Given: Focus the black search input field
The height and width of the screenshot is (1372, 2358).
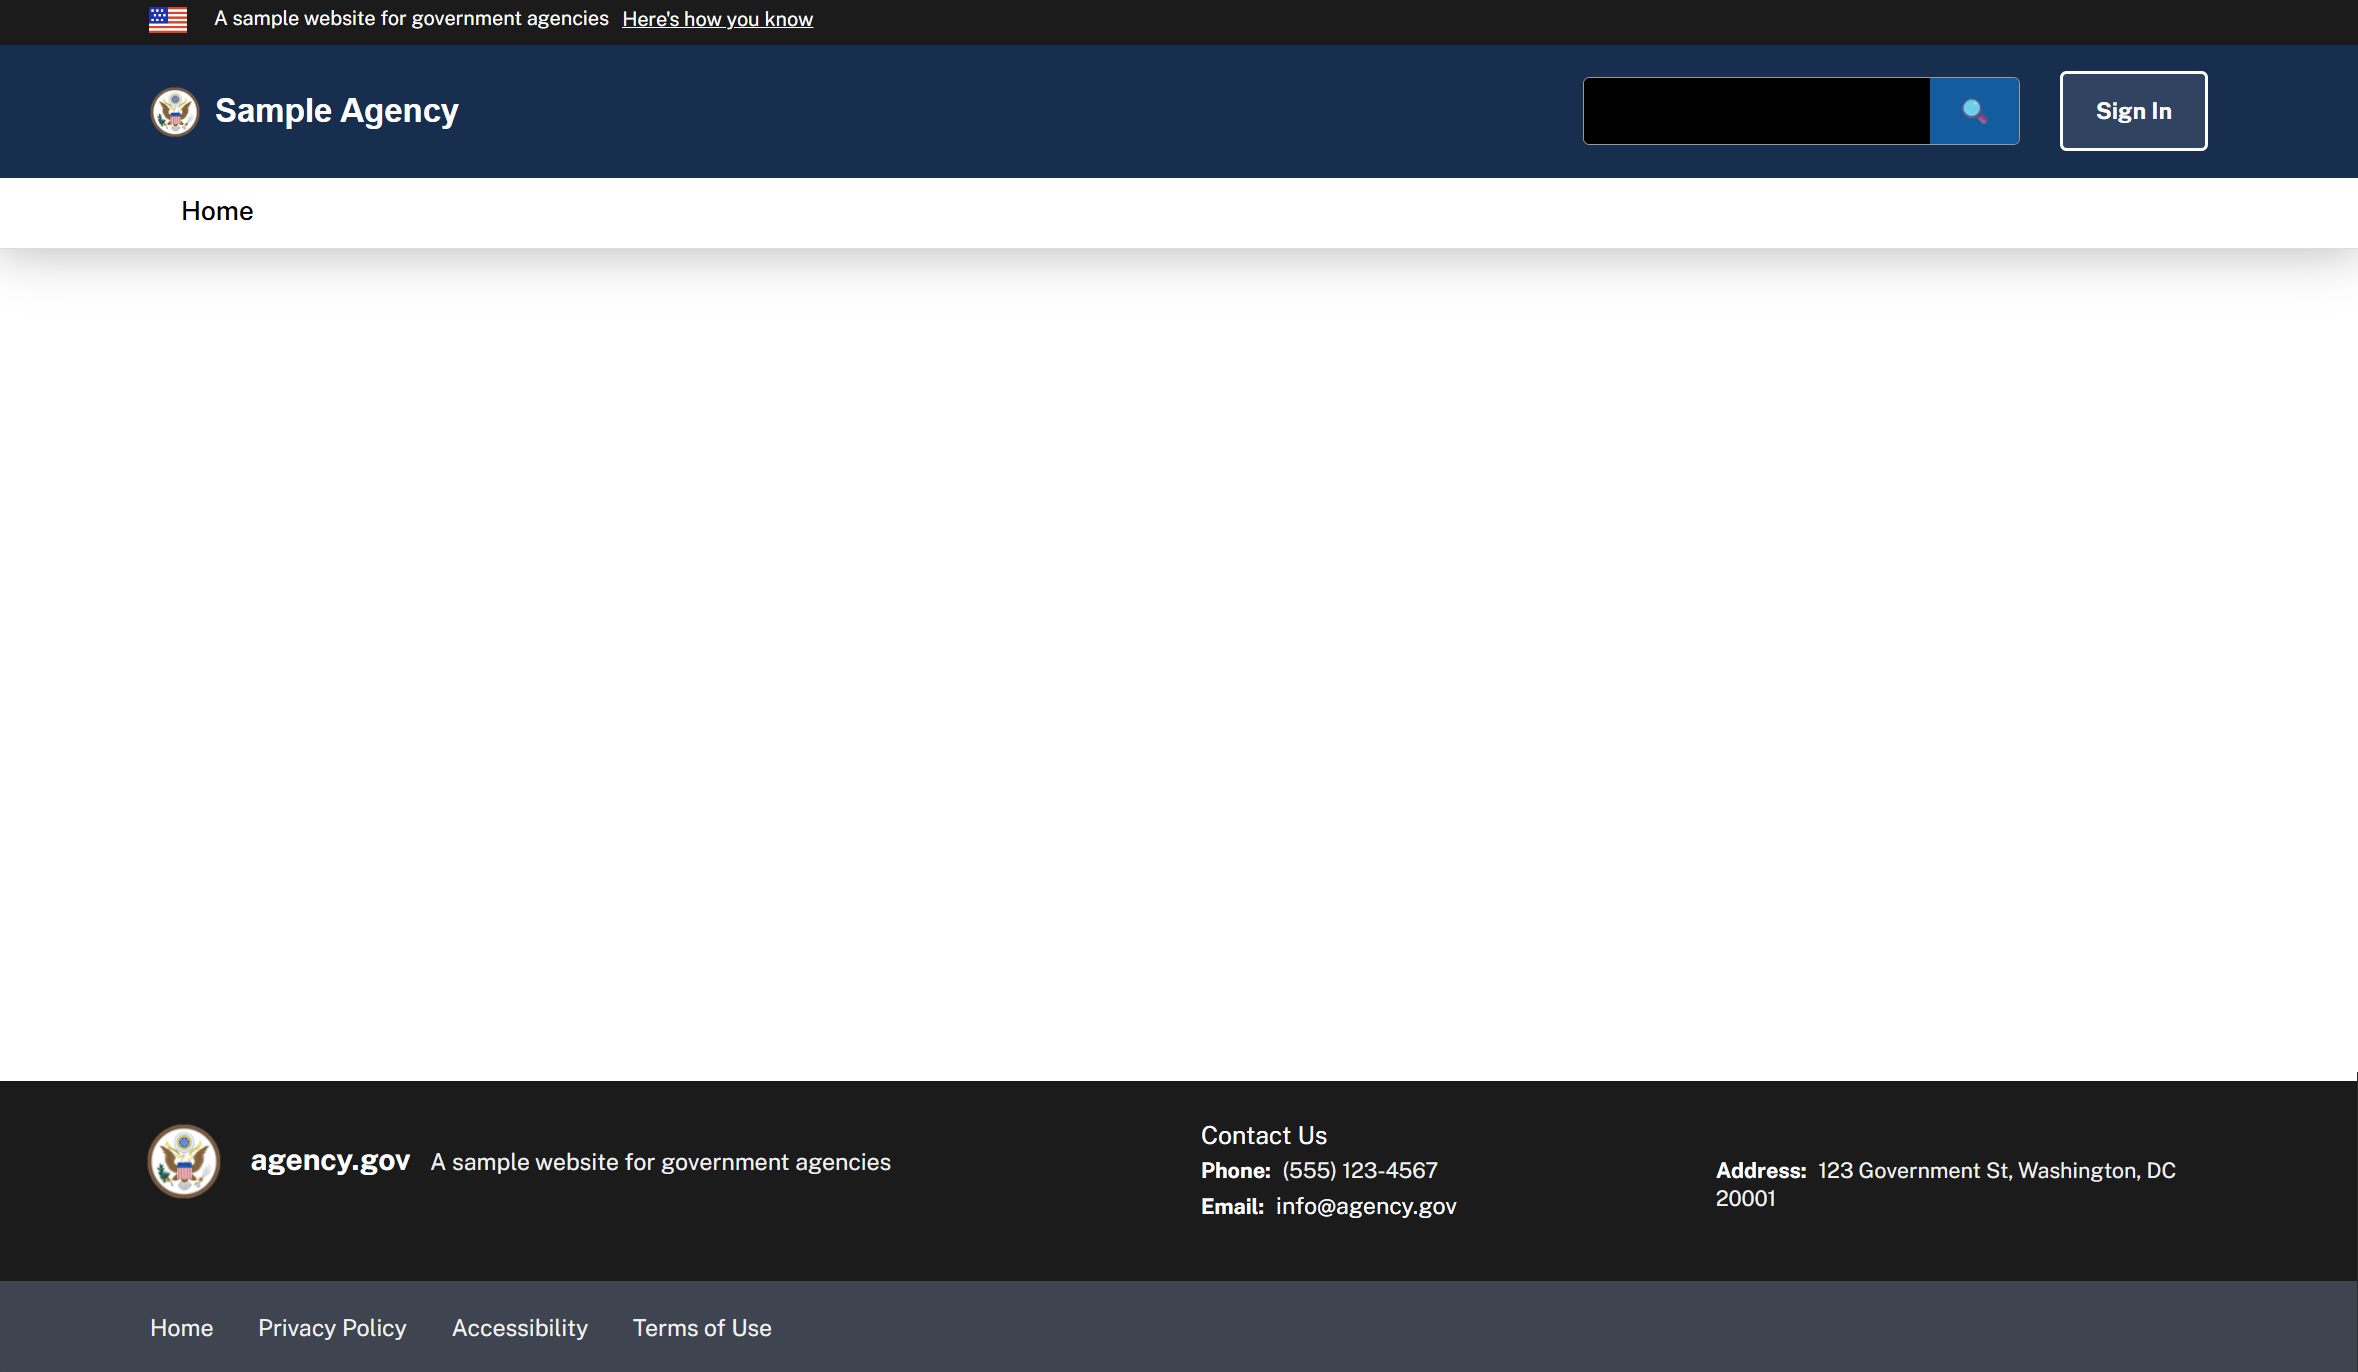Looking at the screenshot, I should coord(1756,111).
